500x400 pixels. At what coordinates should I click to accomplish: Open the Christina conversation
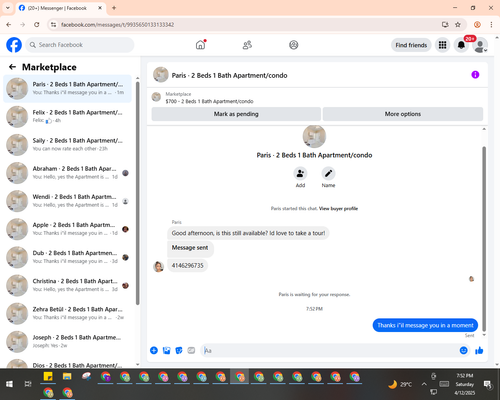(x=67, y=285)
